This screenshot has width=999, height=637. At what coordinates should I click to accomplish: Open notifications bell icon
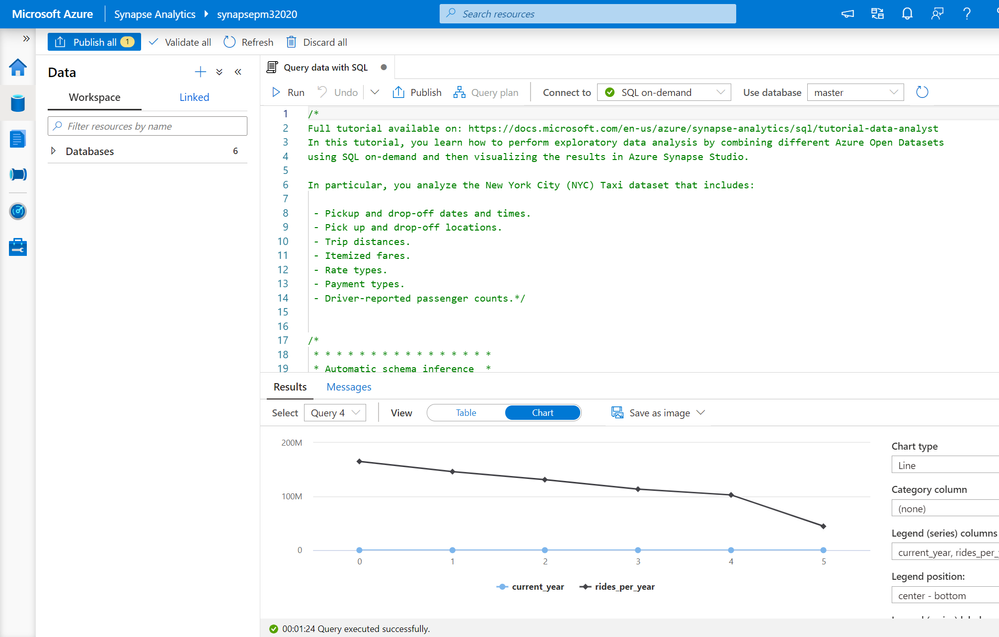tap(907, 13)
